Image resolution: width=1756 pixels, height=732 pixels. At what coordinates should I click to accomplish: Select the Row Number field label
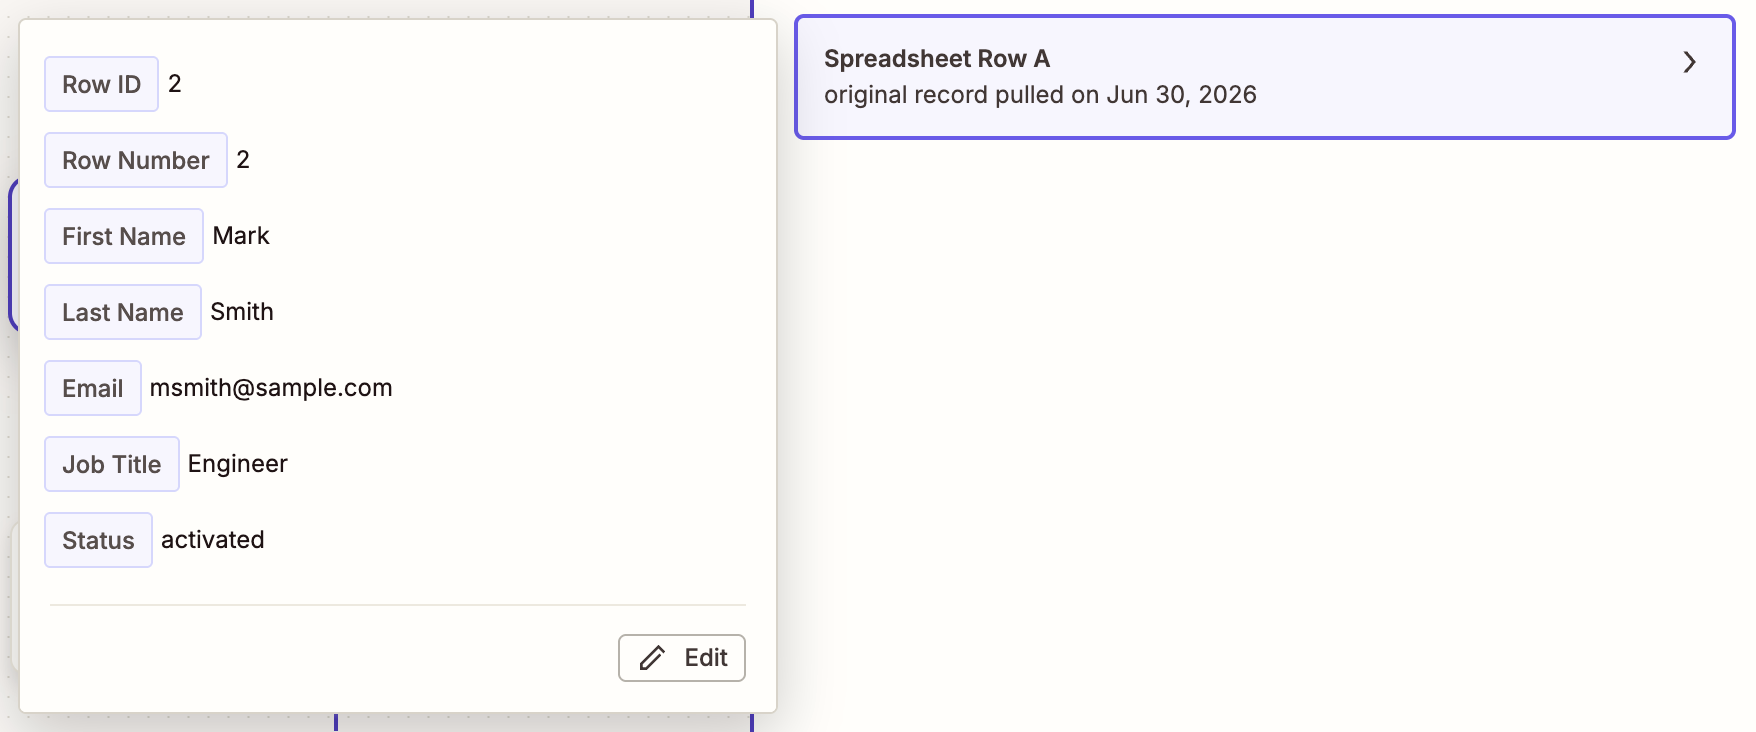[136, 160]
